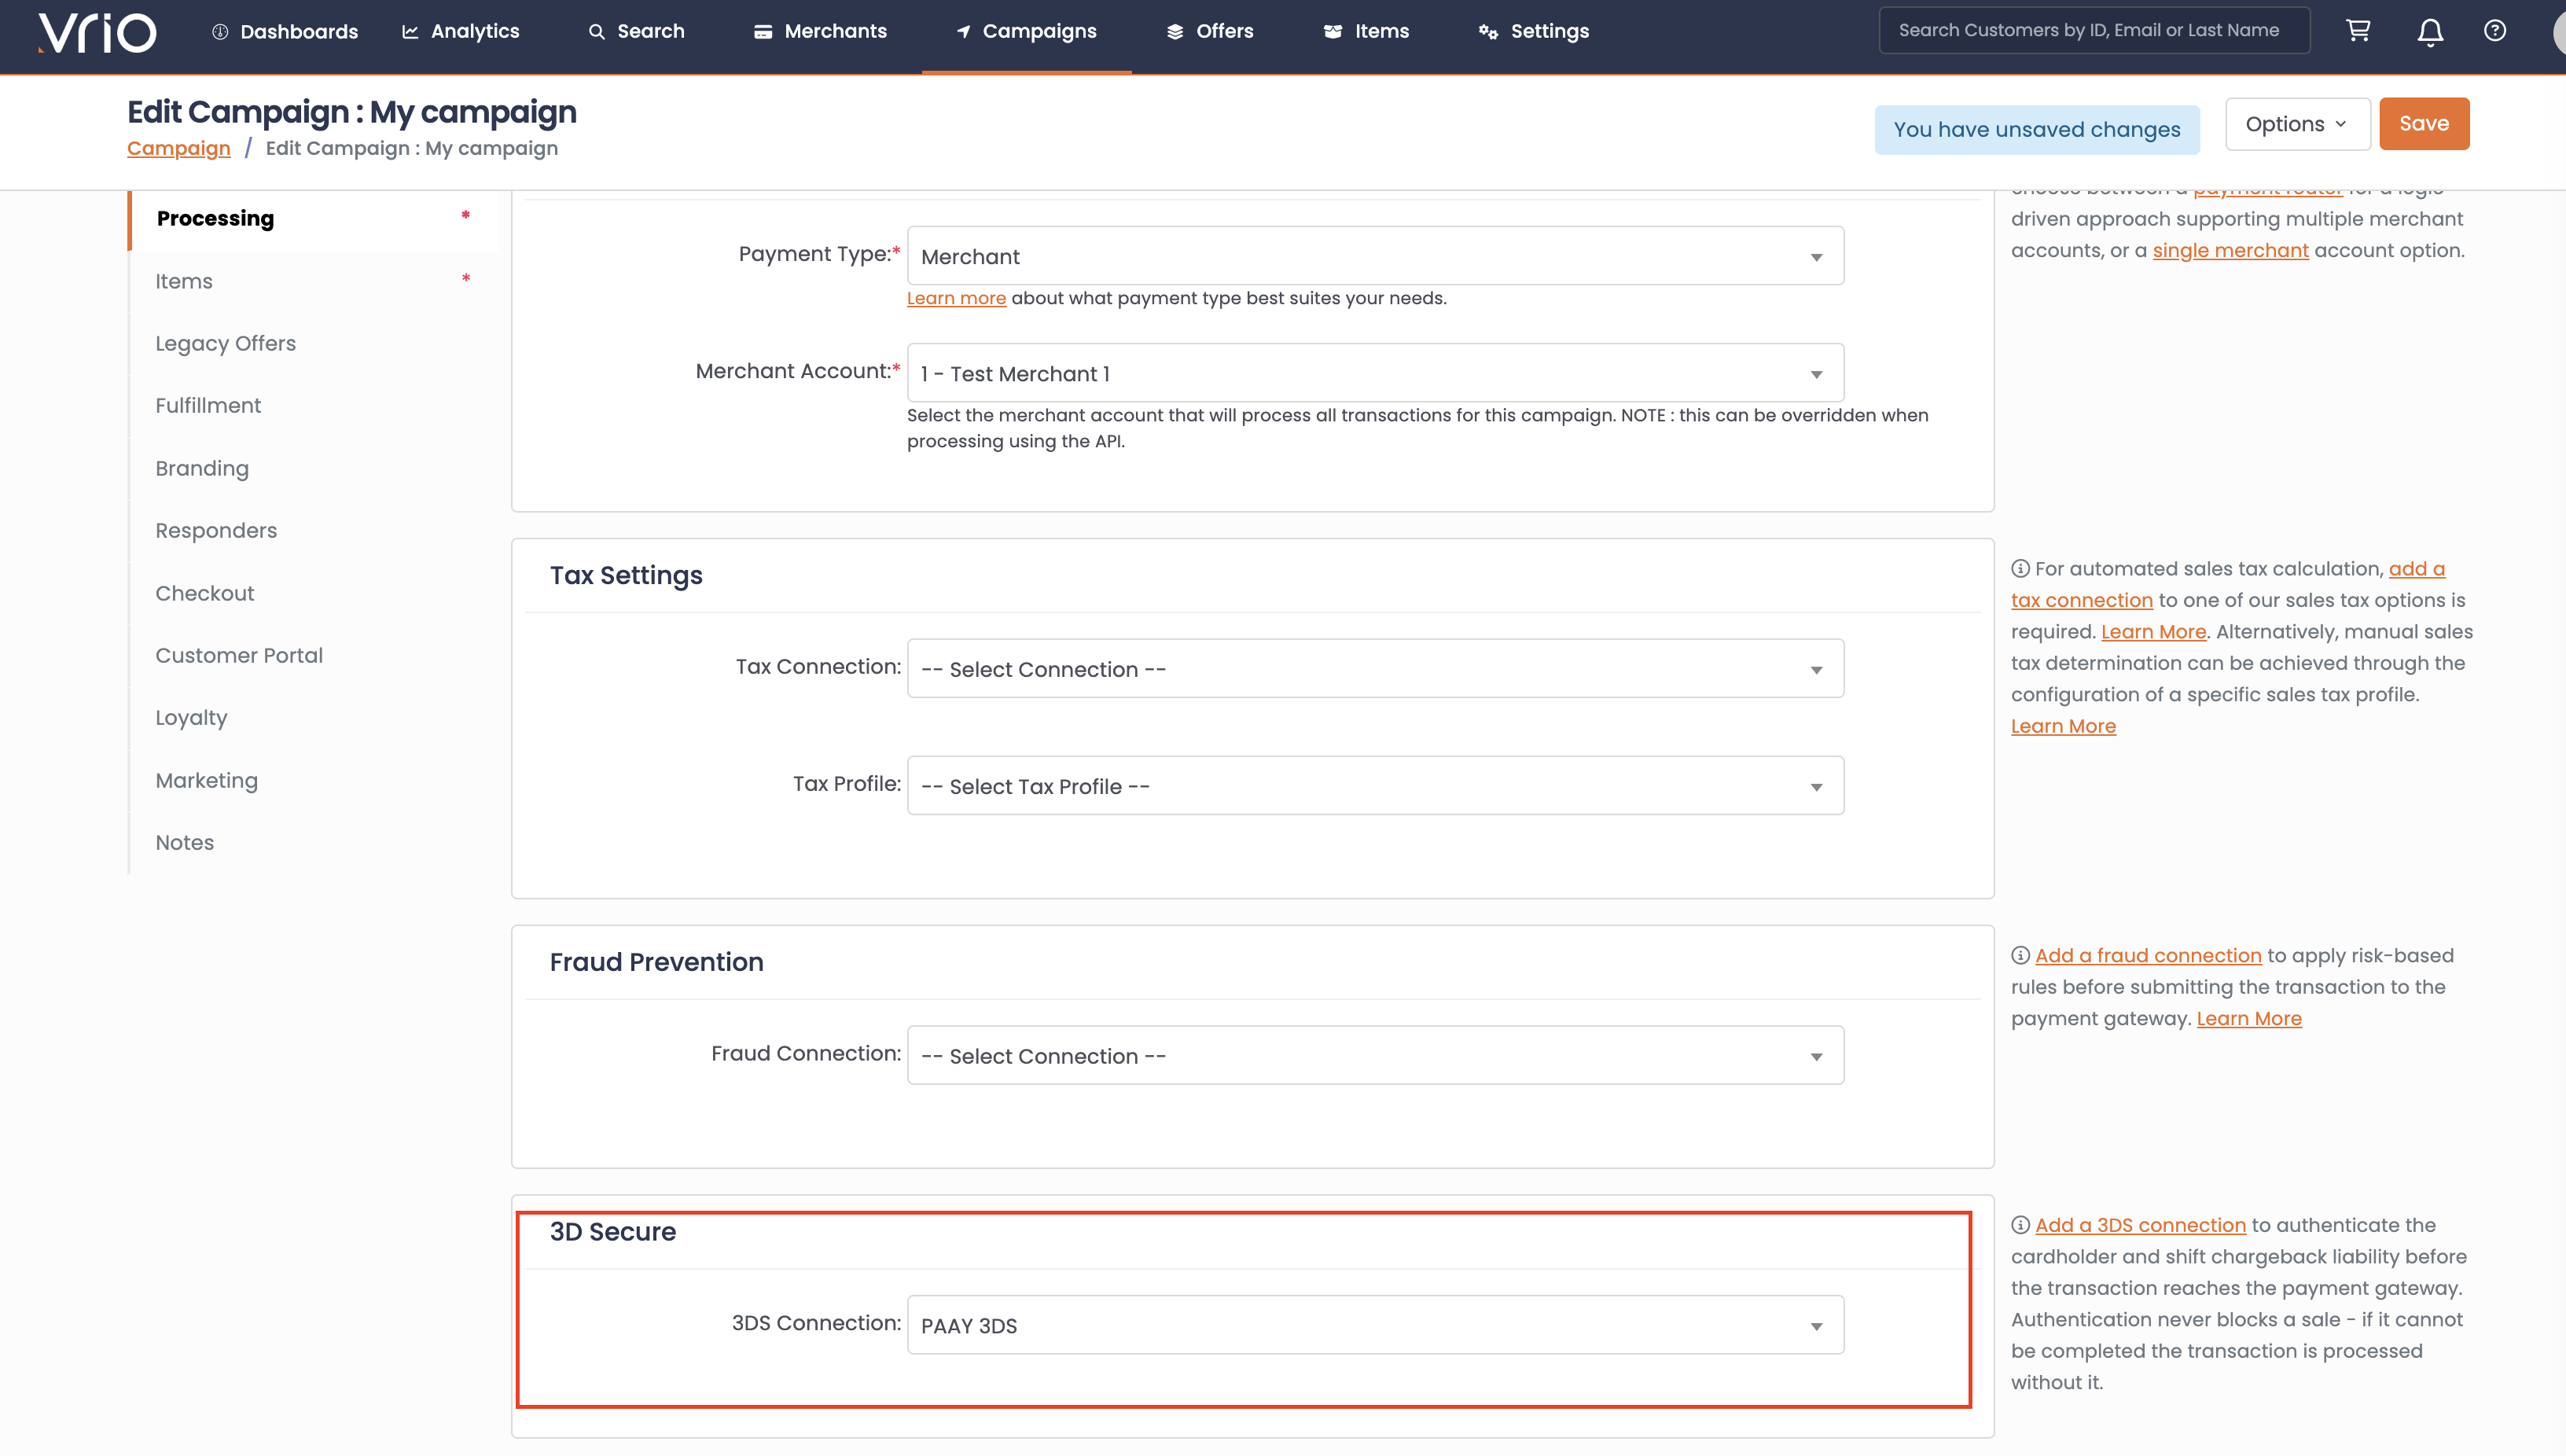2566x1456 pixels.
Task: Click the info icon beside Add a fraud connection
Action: pos(2021,955)
